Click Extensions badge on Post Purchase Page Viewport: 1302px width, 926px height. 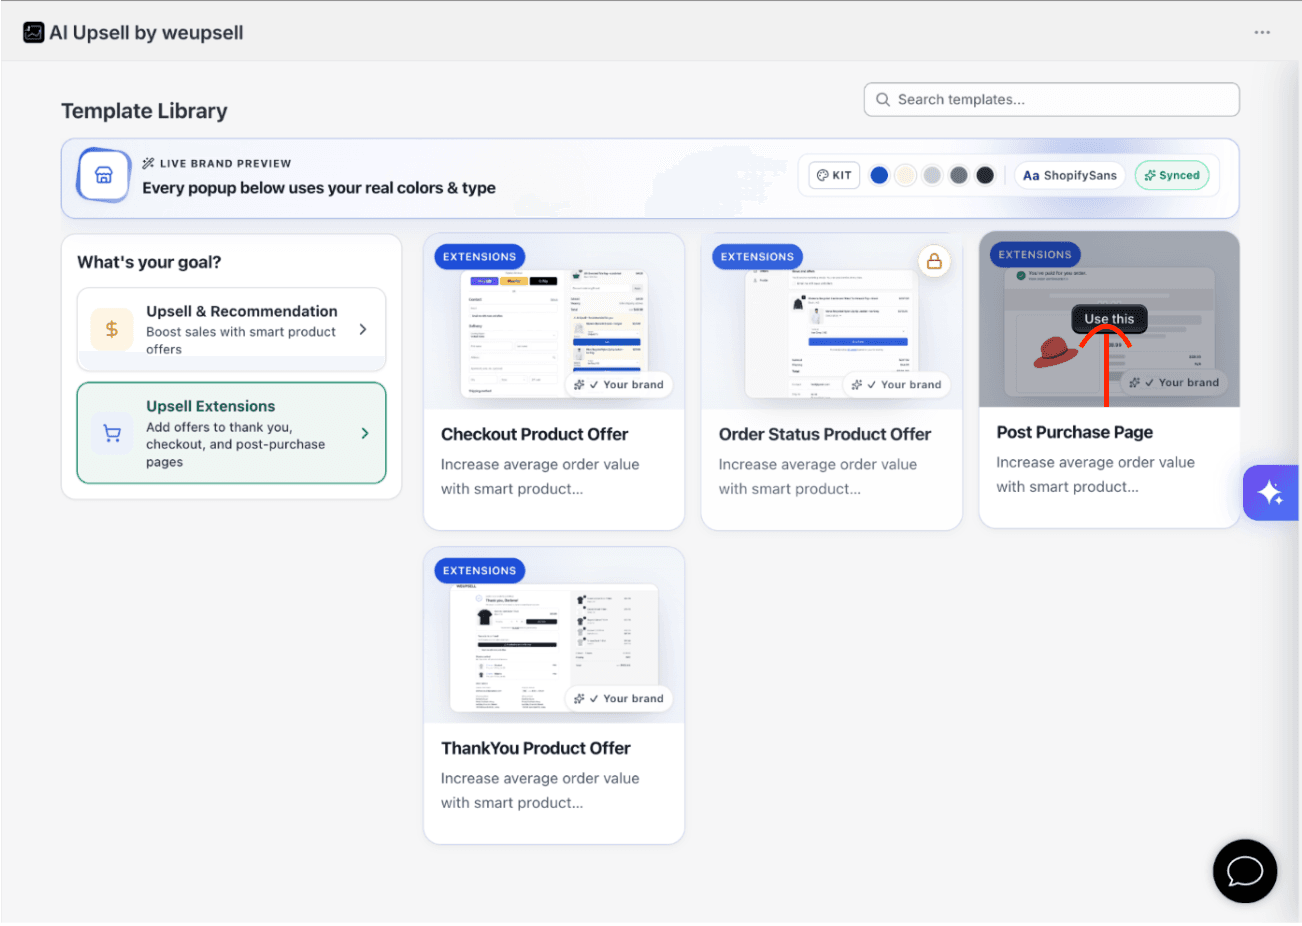click(x=1035, y=255)
